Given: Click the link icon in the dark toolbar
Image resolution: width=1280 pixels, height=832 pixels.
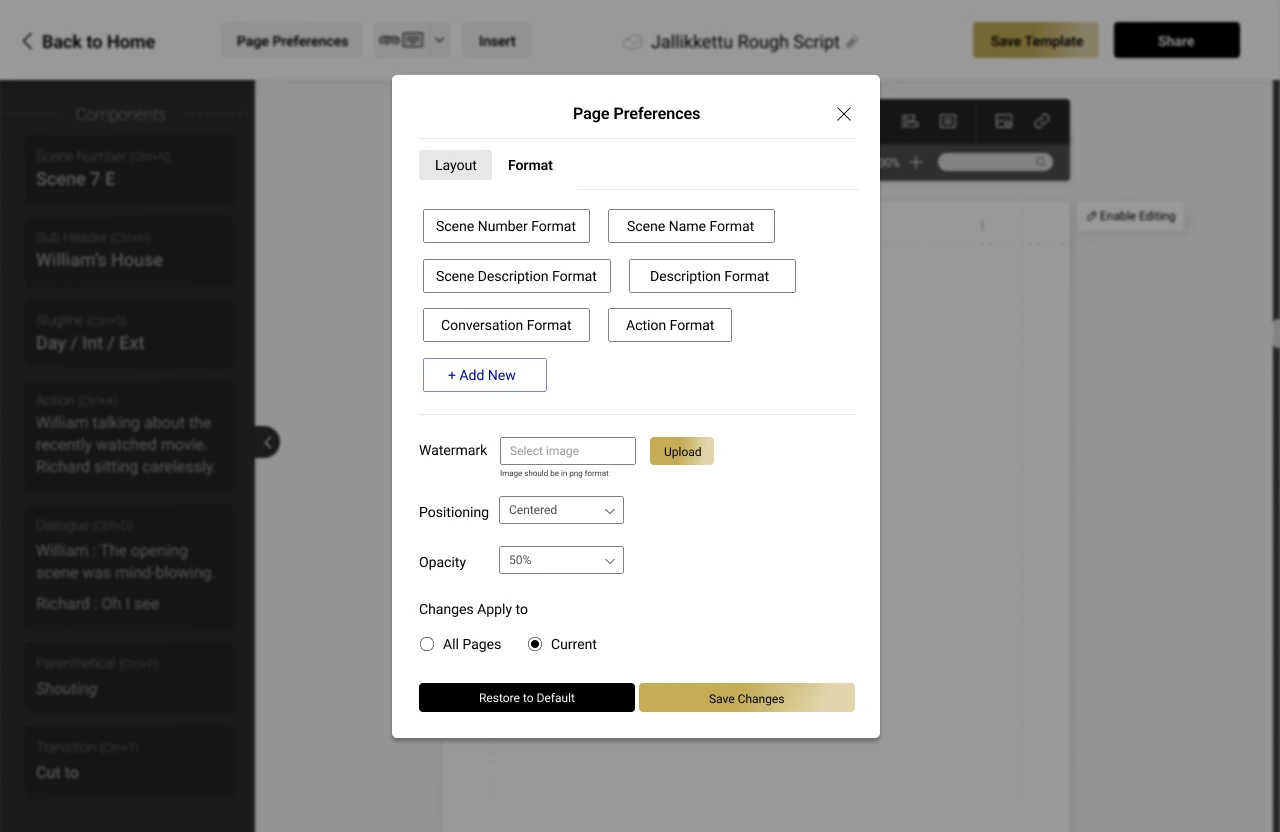Looking at the screenshot, I should 1042,121.
